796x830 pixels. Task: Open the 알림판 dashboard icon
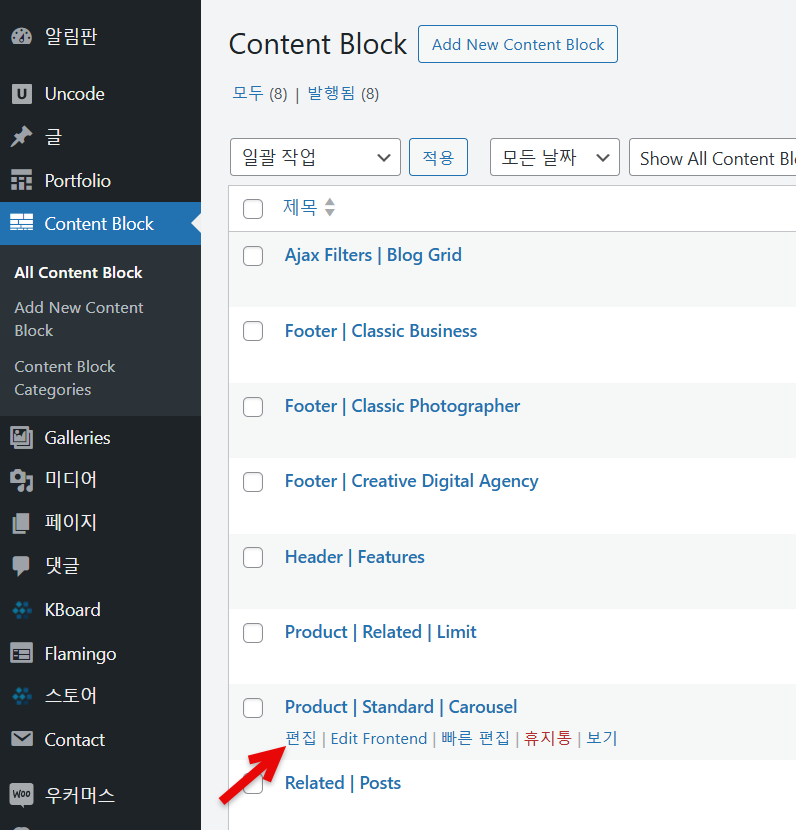point(22,37)
